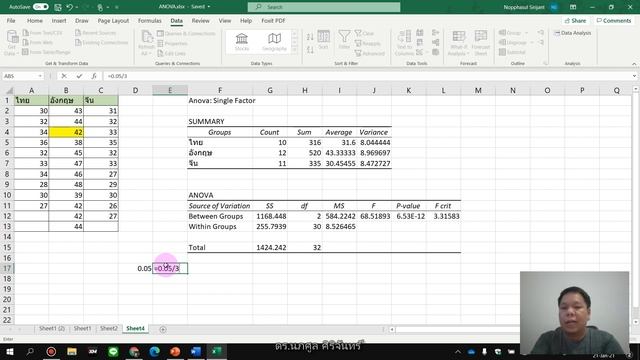Open Recent Sources
This screenshot has width=640, height=360.
[96, 33]
